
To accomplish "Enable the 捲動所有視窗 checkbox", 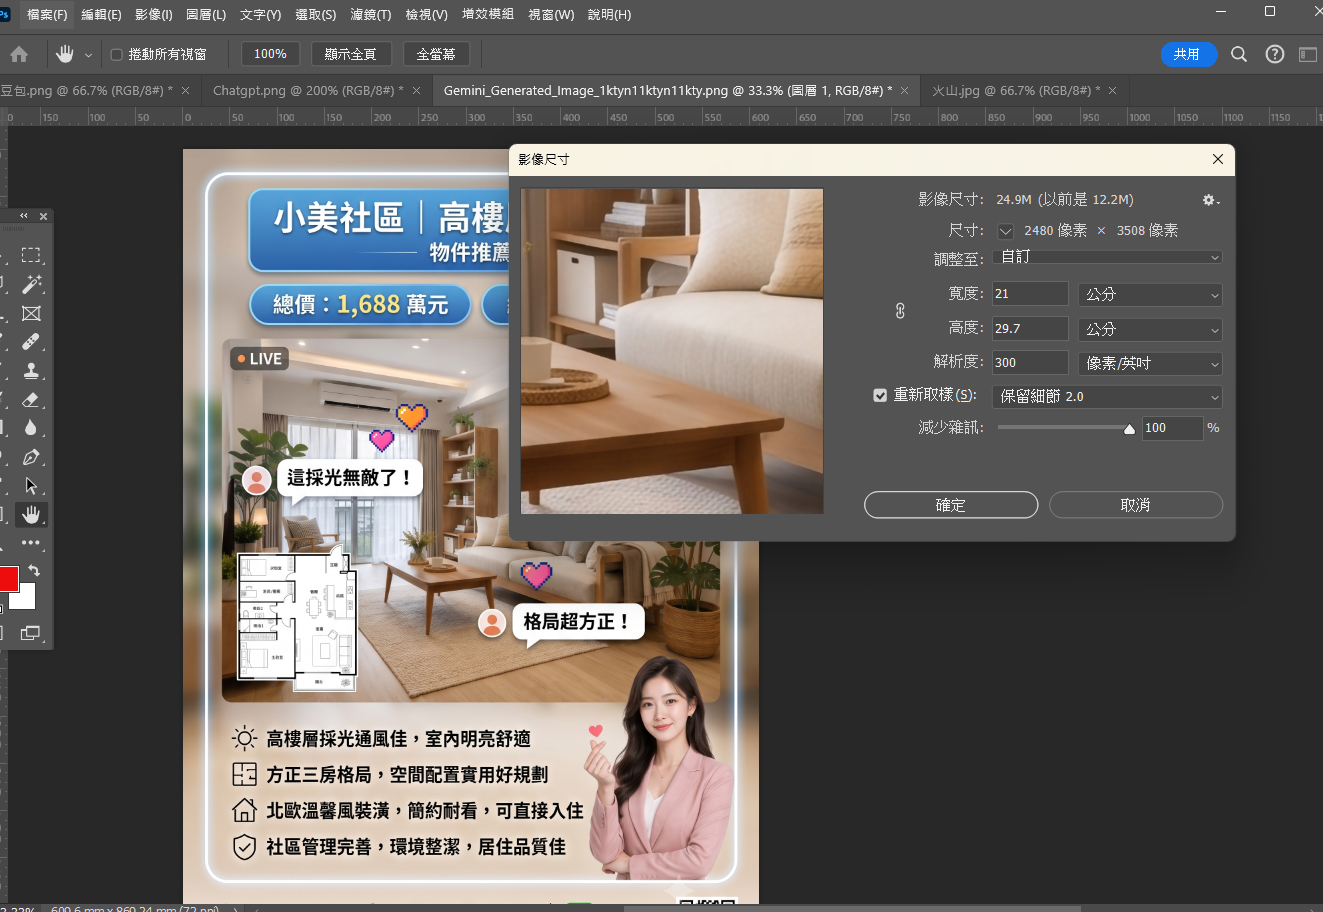I will 116,54.
